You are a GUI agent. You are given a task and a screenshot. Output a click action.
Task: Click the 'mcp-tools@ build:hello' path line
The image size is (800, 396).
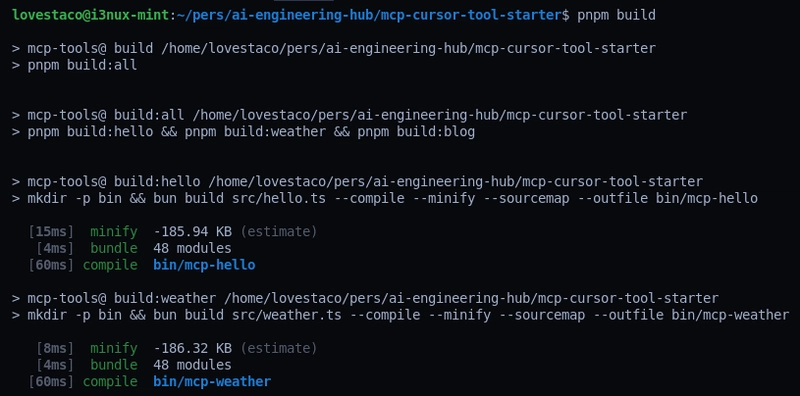point(357,181)
